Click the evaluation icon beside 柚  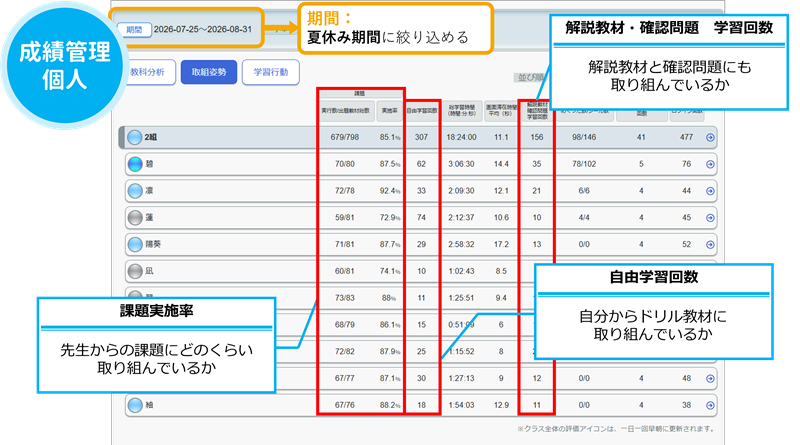coord(135,405)
